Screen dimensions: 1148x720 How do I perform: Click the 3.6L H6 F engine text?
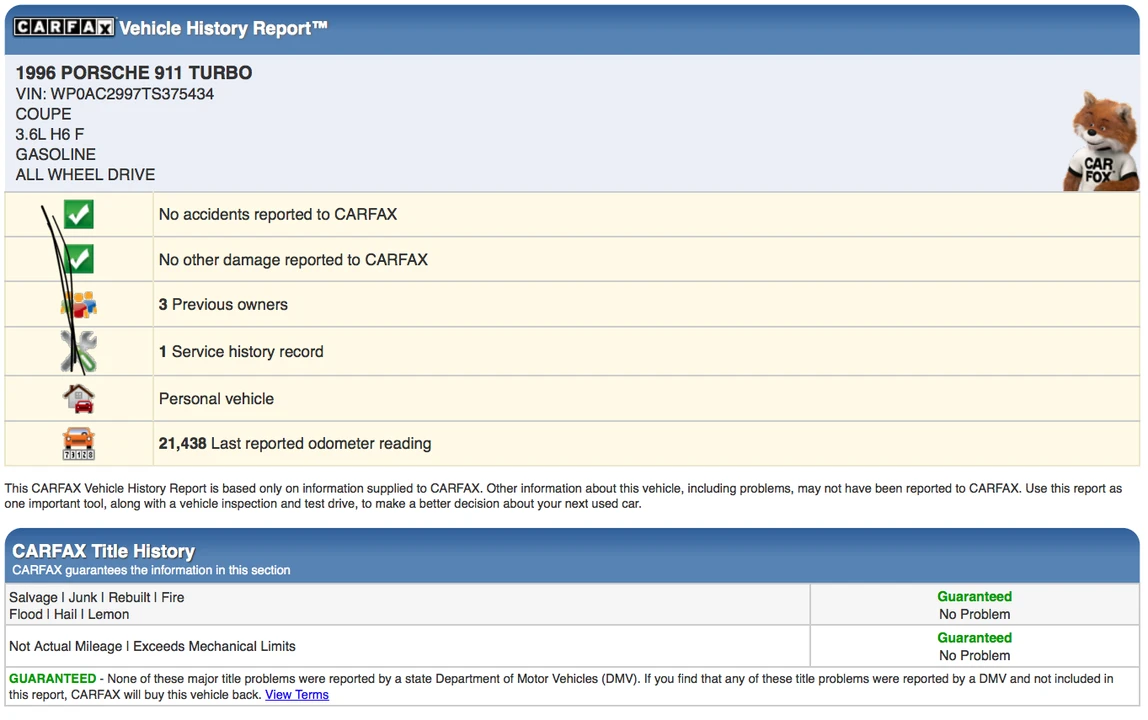pos(50,134)
